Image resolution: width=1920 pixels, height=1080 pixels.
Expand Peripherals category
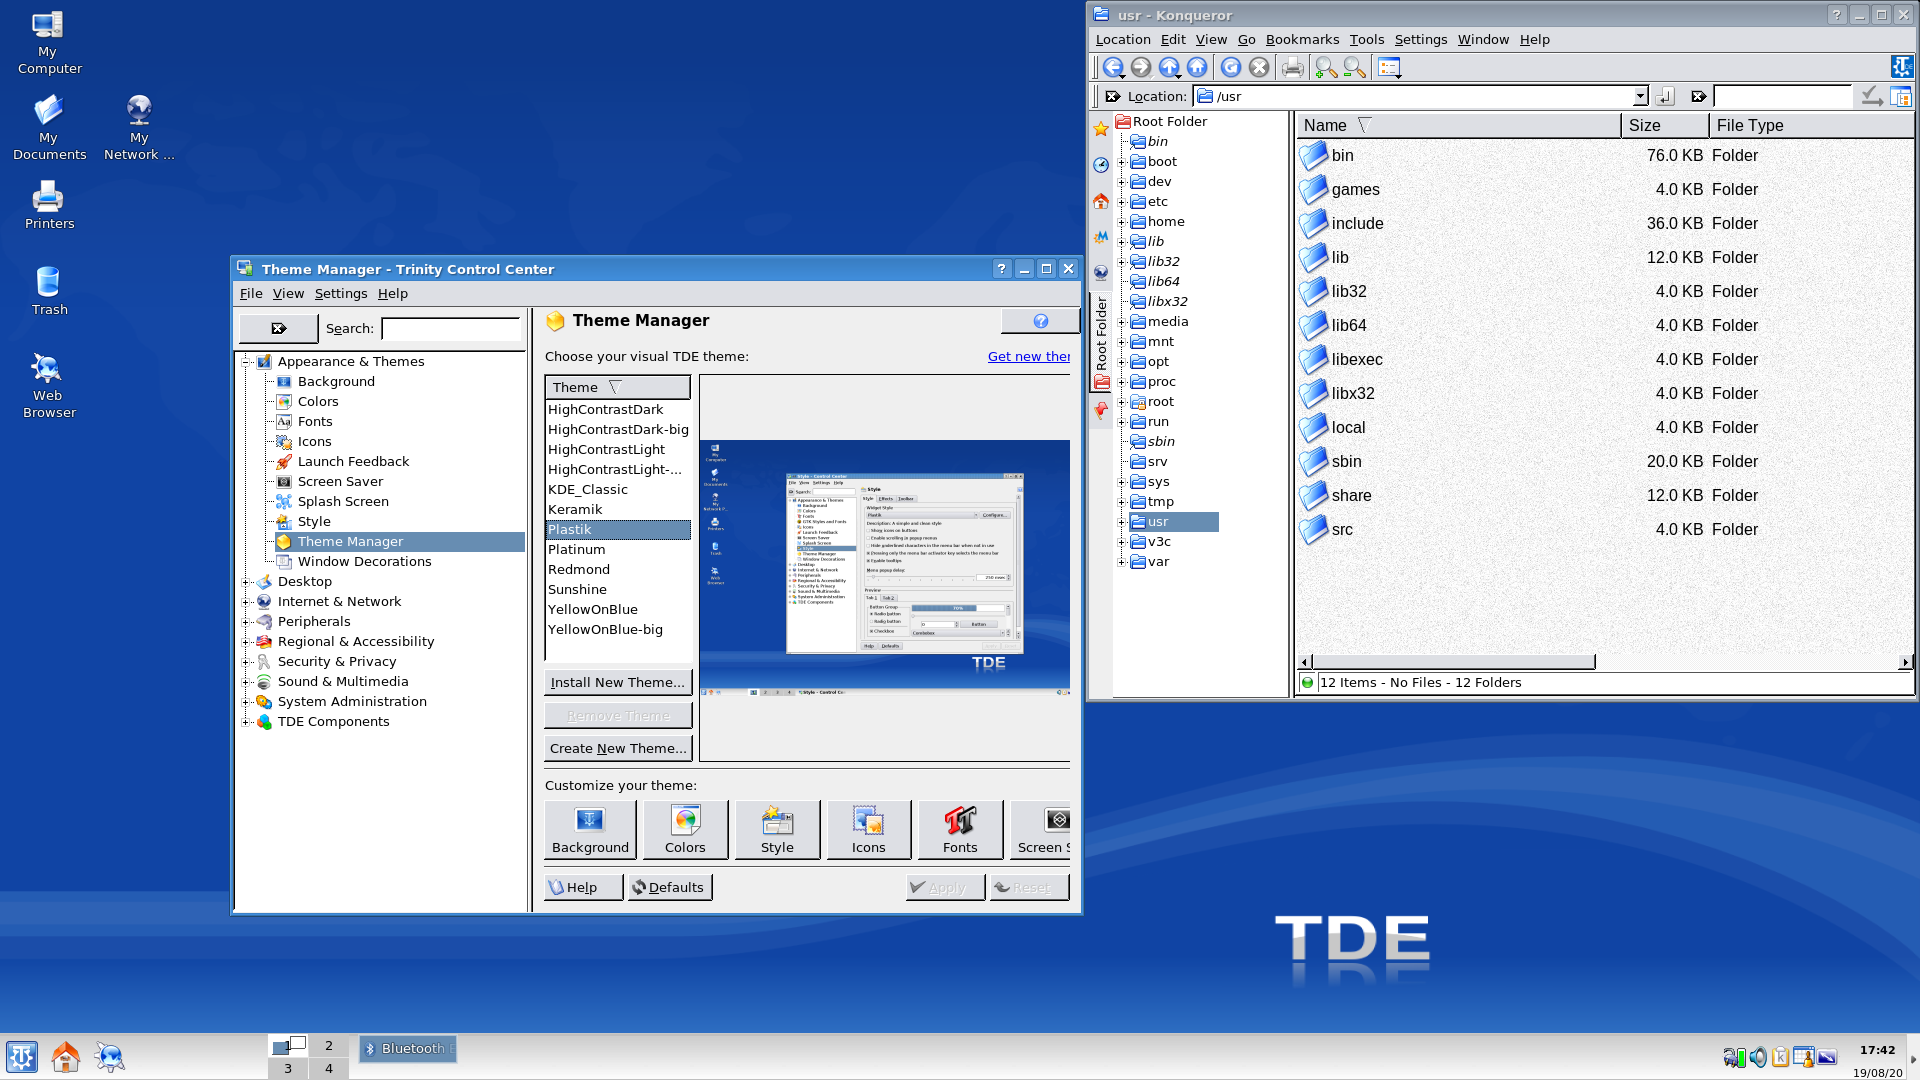[246, 622]
